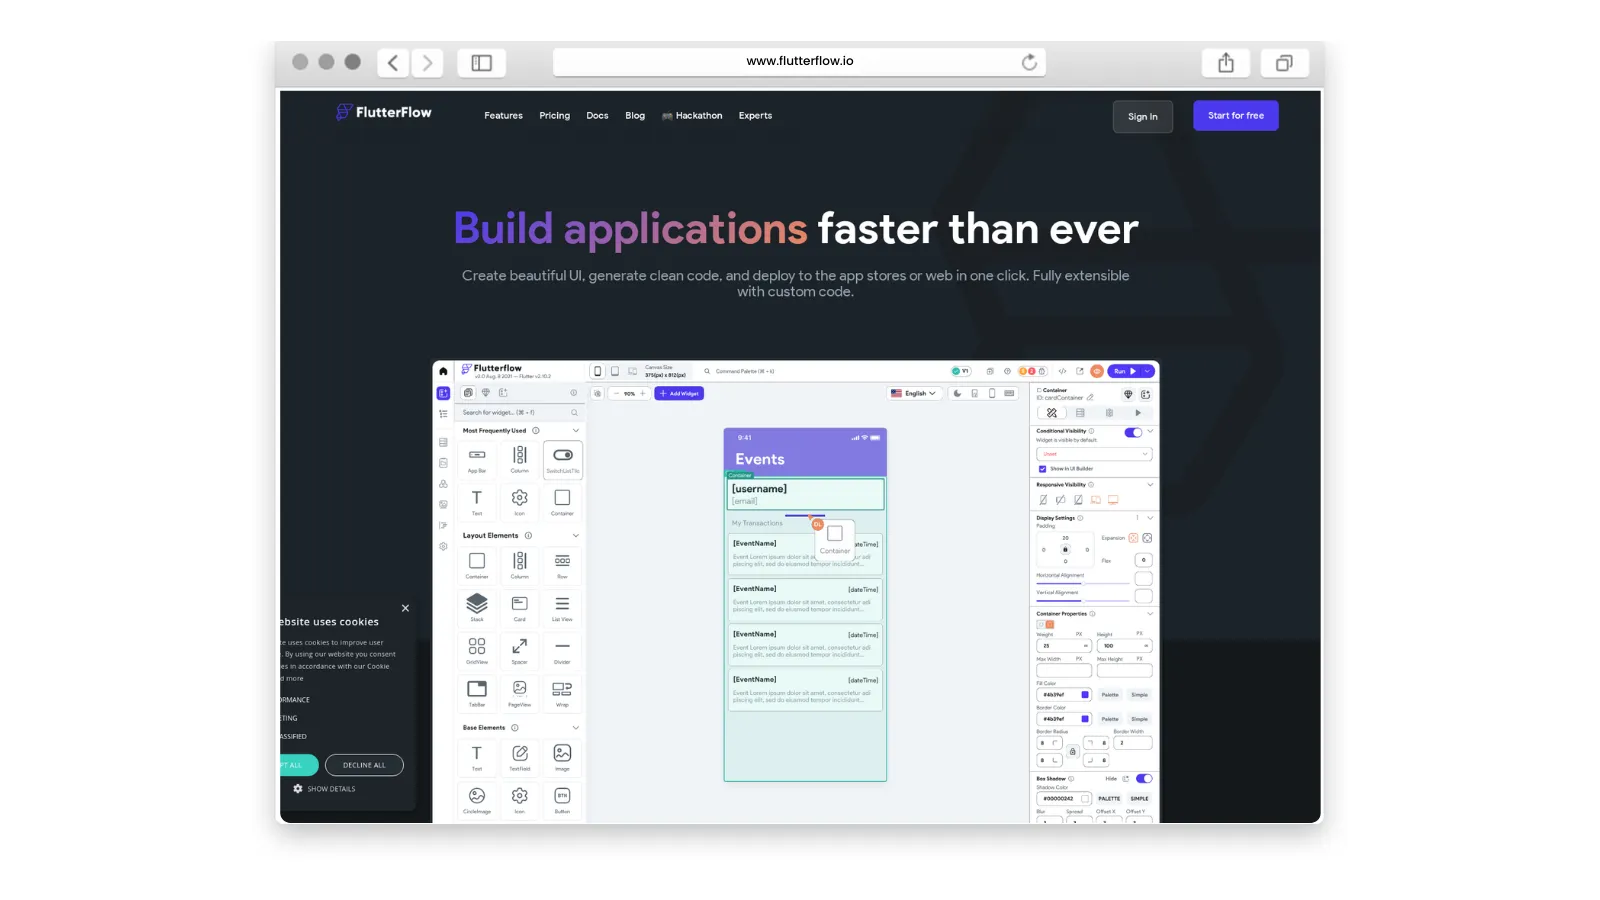Select the App Bar widget icon
This screenshot has height=900, width=1600.
pyautogui.click(x=476, y=458)
